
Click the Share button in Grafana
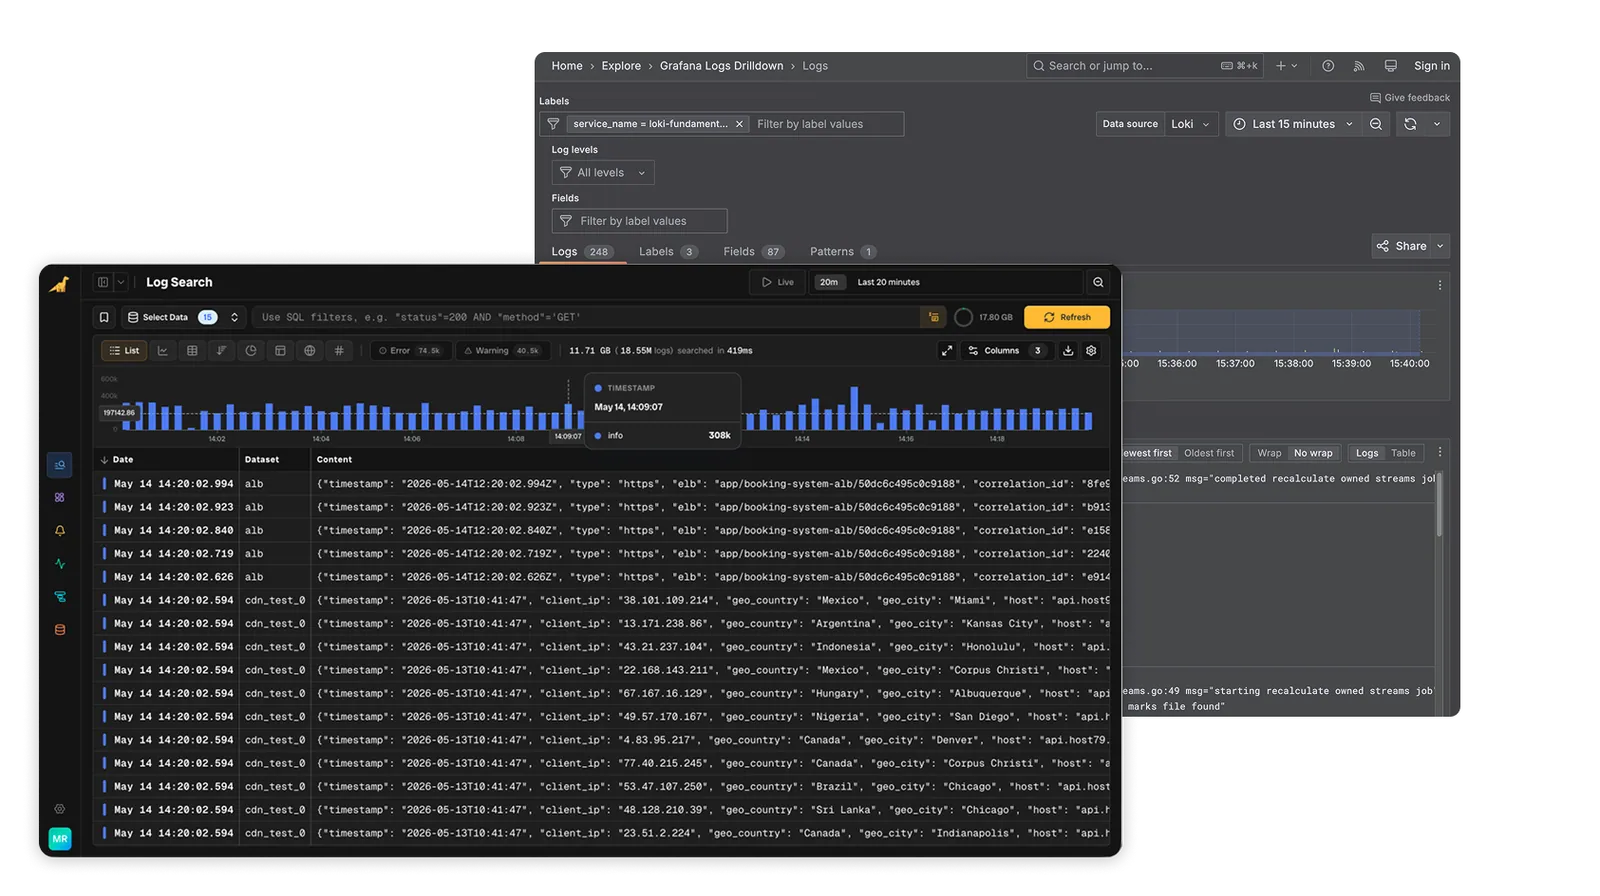tap(1401, 246)
